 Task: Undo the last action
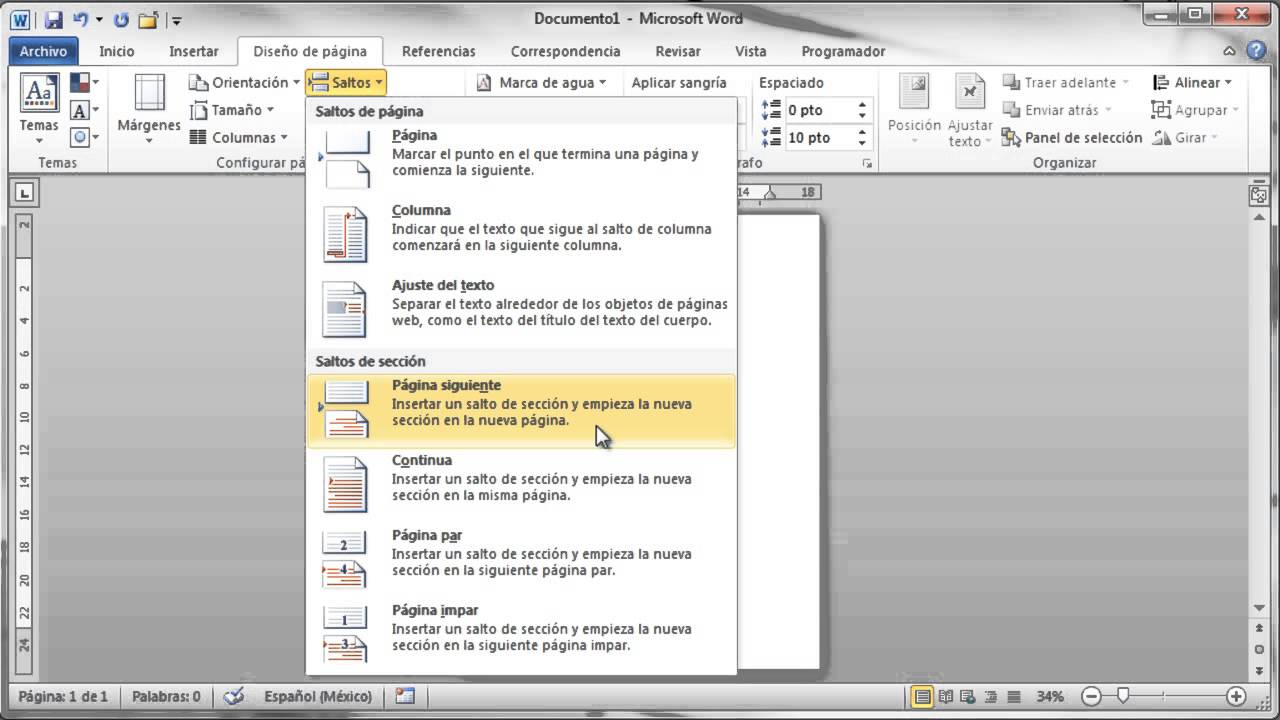pyautogui.click(x=81, y=19)
